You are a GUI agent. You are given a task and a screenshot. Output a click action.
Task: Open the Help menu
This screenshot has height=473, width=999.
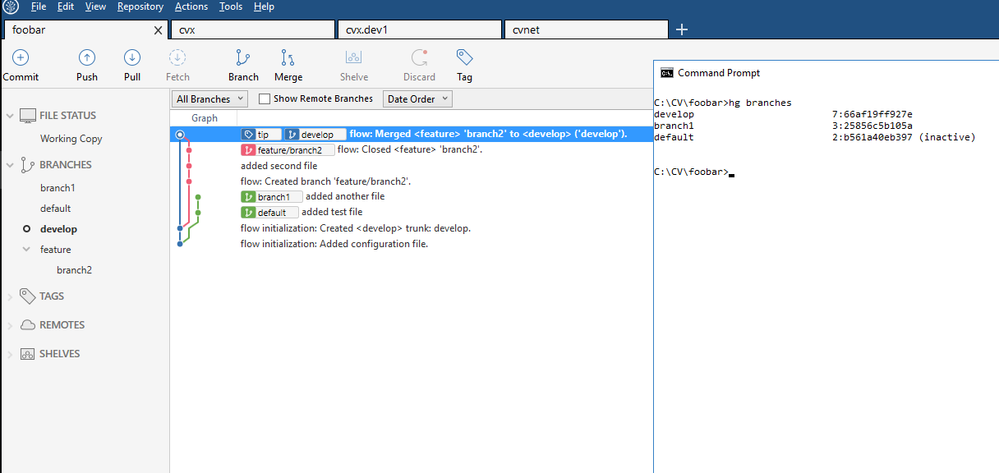click(264, 7)
